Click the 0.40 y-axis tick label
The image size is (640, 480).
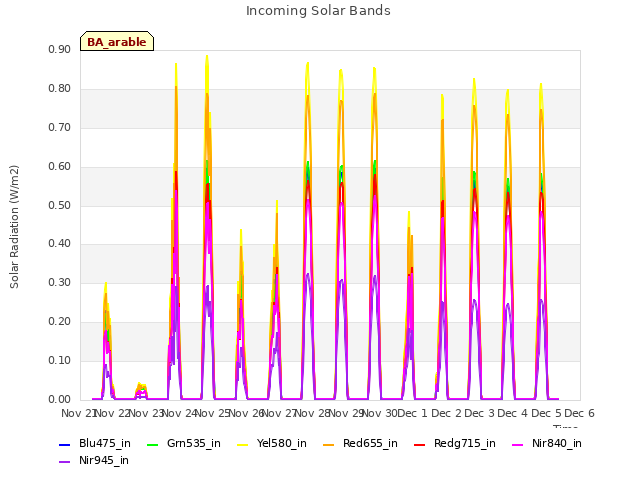[x=59, y=243]
